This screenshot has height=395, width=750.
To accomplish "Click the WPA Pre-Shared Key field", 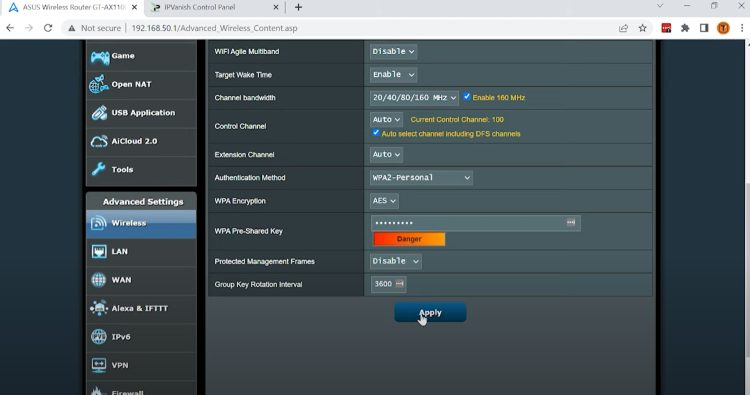I will pos(475,223).
